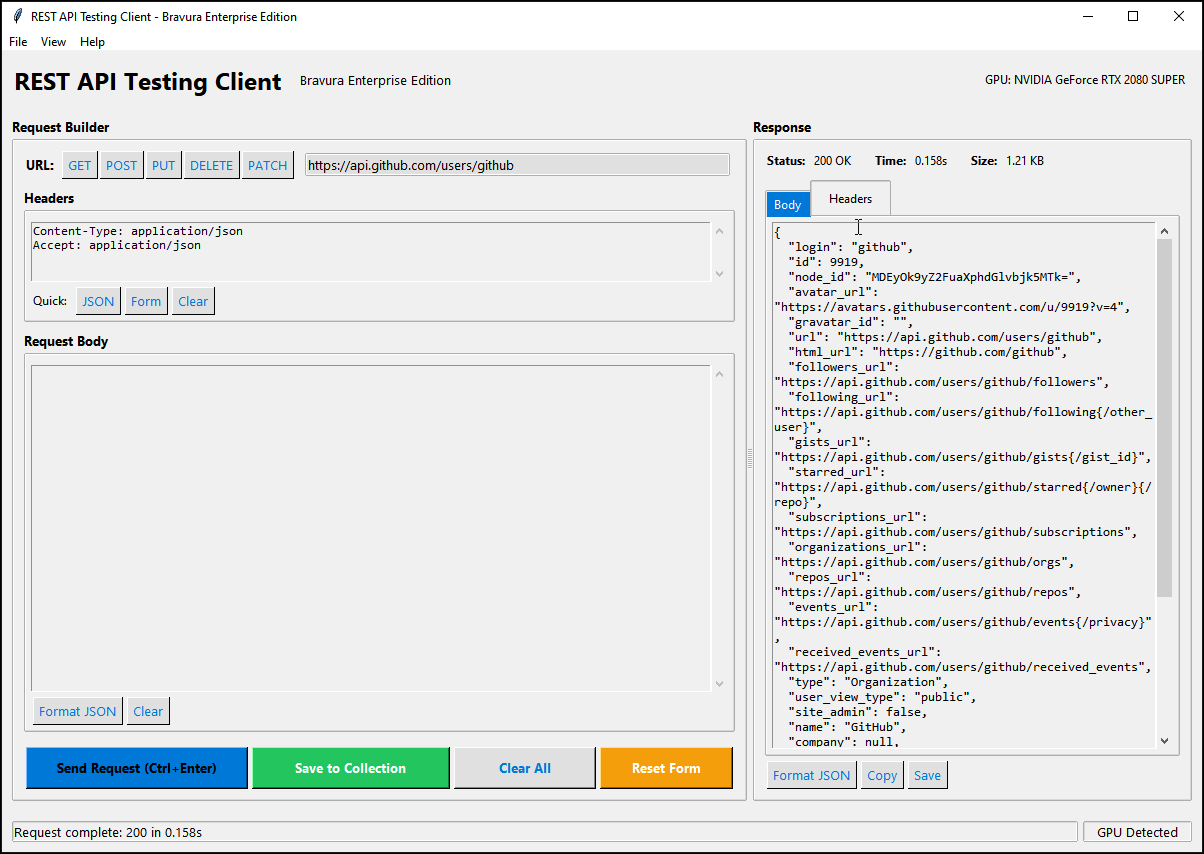Switch to the Body response tab

coord(788,204)
